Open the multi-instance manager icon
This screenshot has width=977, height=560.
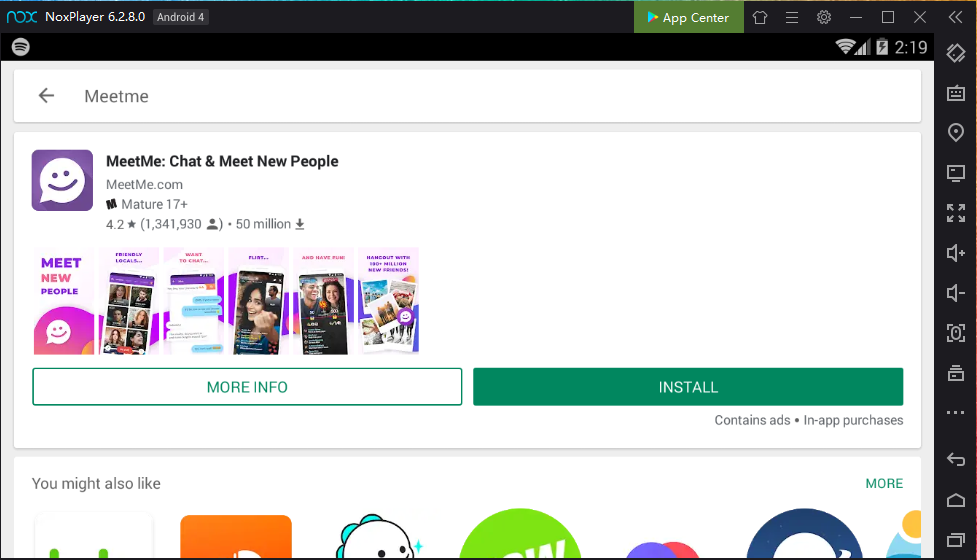956,373
